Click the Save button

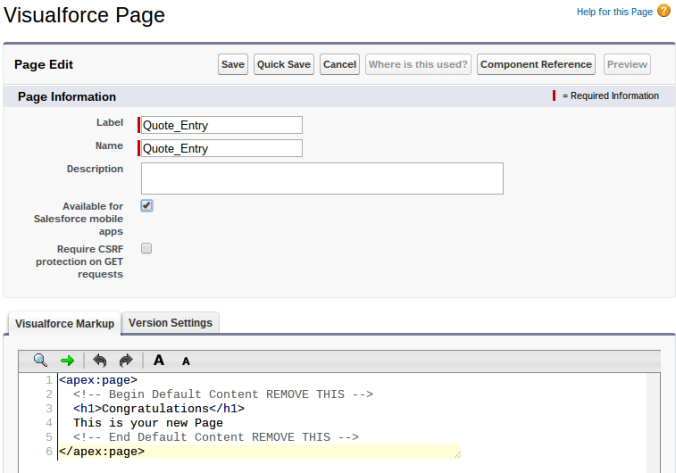233,64
